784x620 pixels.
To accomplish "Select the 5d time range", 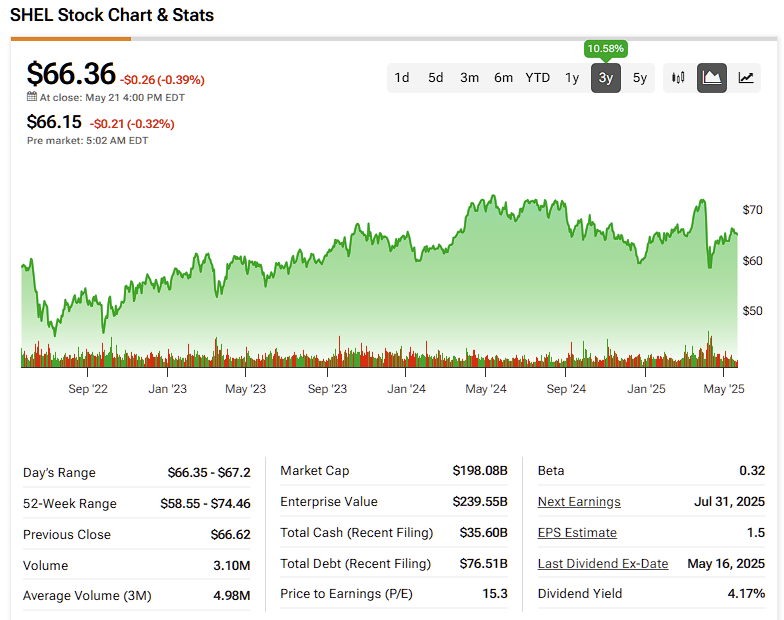I will point(436,78).
